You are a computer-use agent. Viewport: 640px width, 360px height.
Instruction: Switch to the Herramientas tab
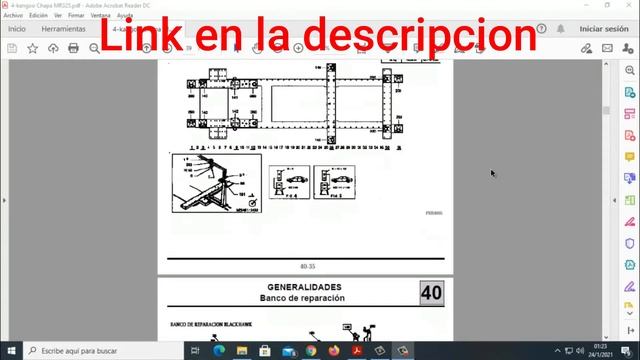tap(64, 29)
